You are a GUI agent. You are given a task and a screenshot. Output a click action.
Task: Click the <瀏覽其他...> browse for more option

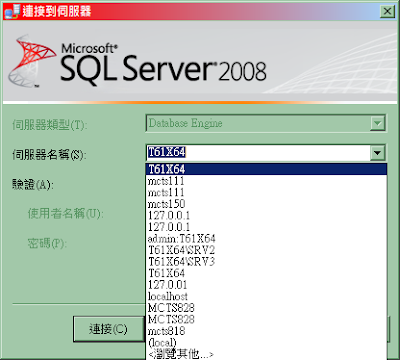coord(266,354)
